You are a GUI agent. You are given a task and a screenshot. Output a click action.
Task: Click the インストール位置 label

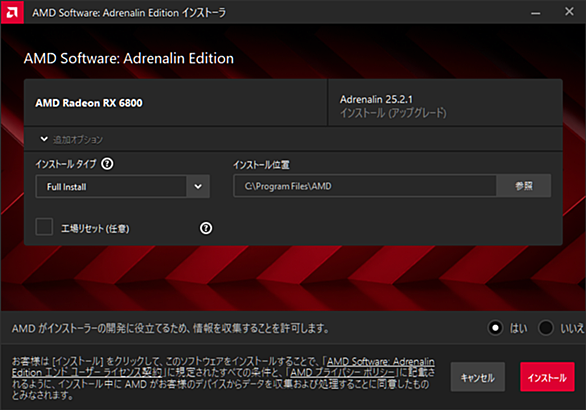tap(261, 165)
